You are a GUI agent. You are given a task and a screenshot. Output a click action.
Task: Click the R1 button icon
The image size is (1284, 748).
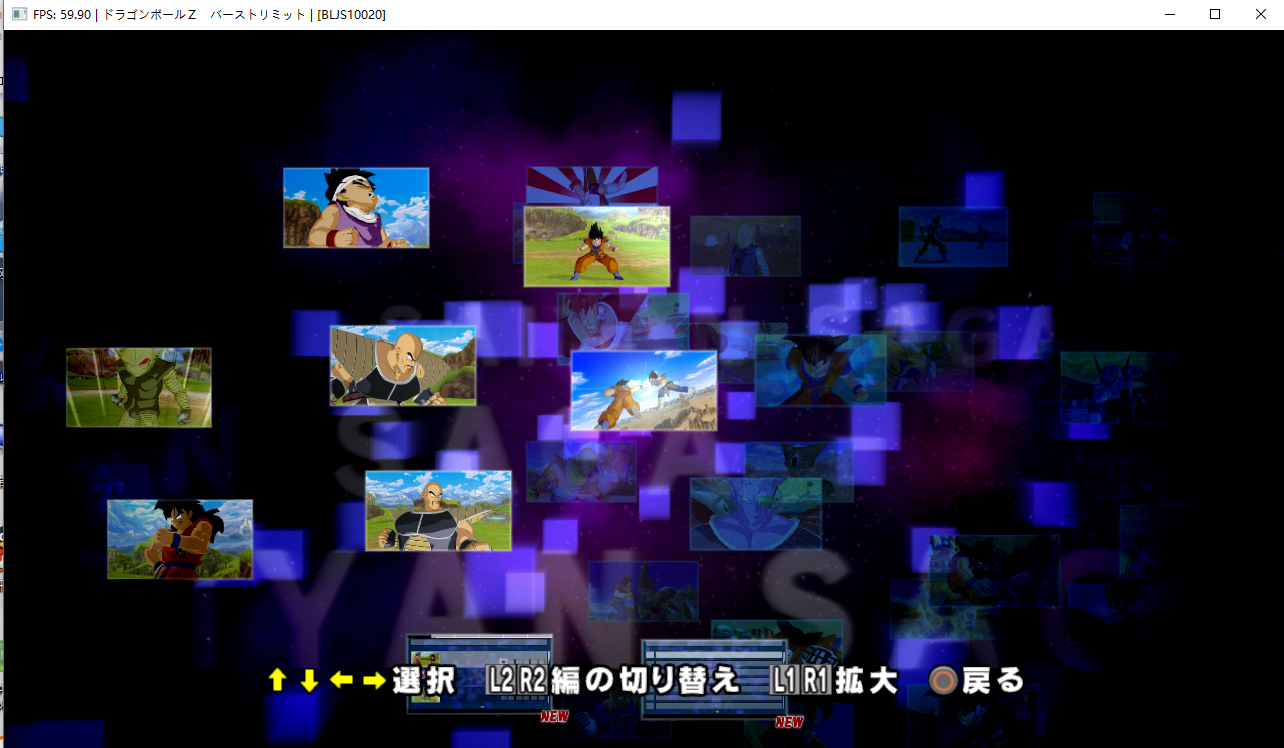816,681
